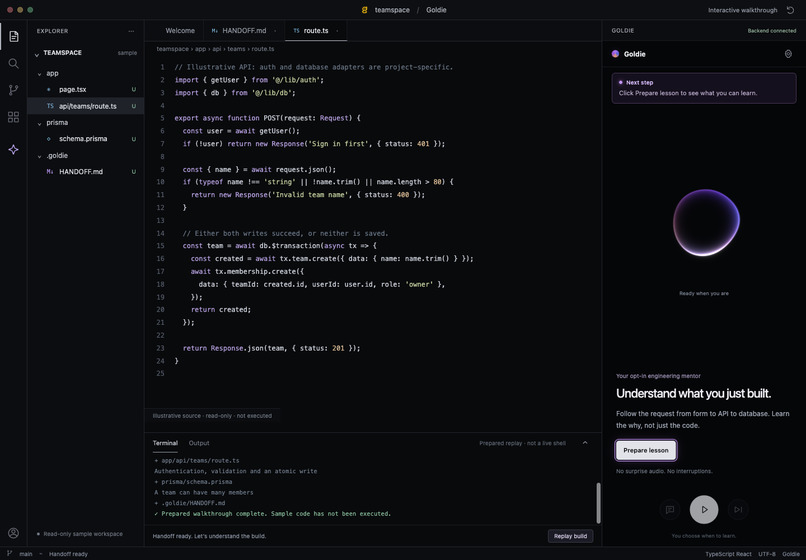Play the Goldie lesson
The image size is (806, 560).
[x=704, y=510]
